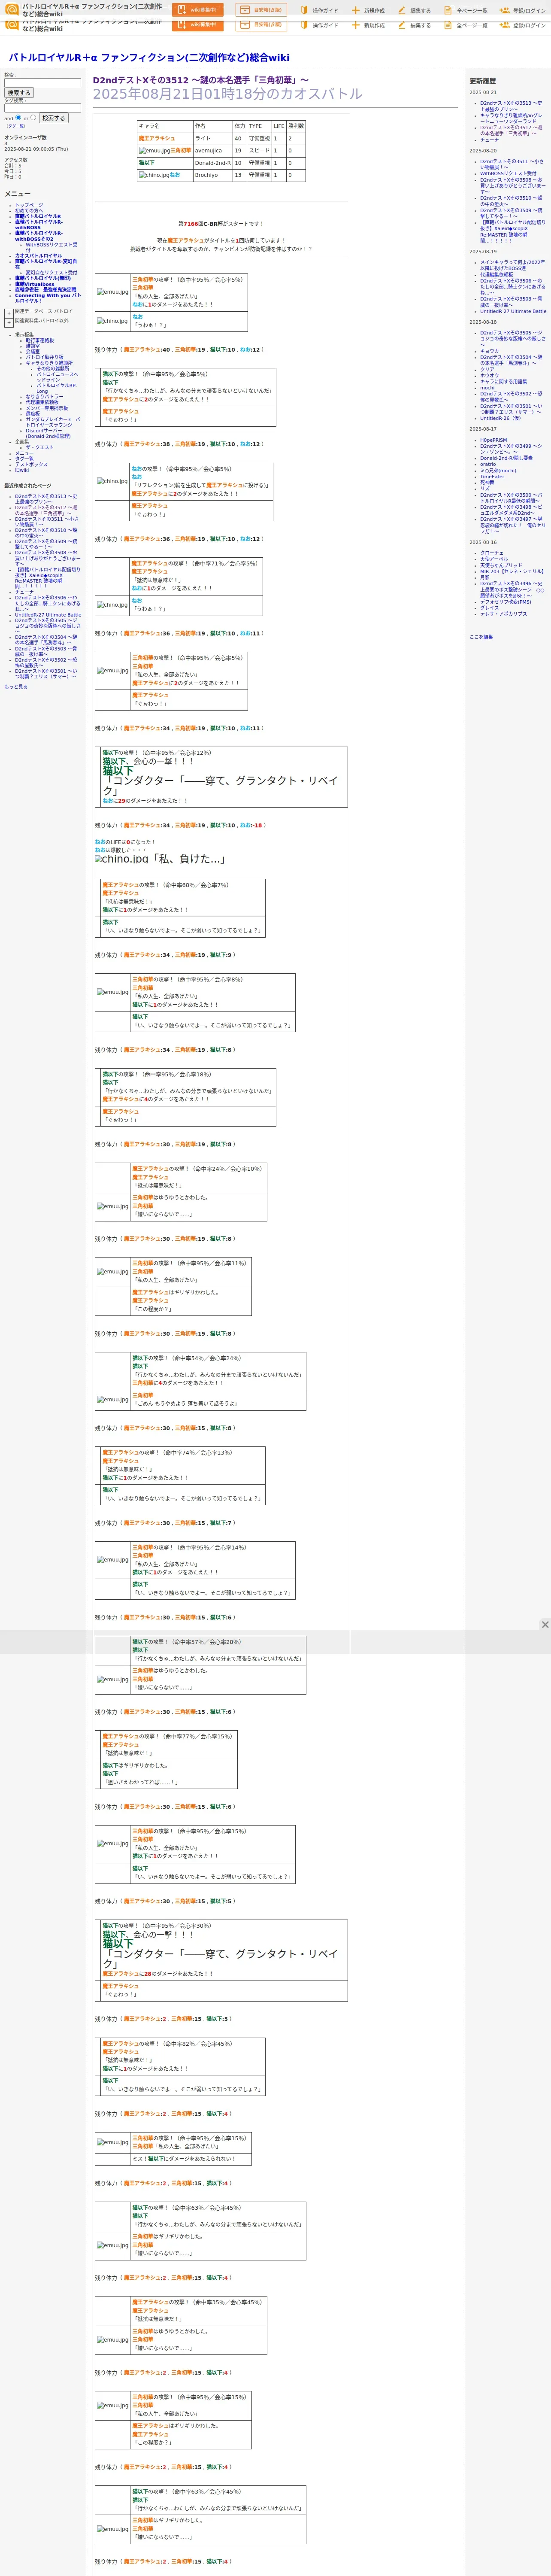Viewport: 551px width, 2576px height.
Task: Open H0pePRISM in update history
Action: click(x=493, y=440)
